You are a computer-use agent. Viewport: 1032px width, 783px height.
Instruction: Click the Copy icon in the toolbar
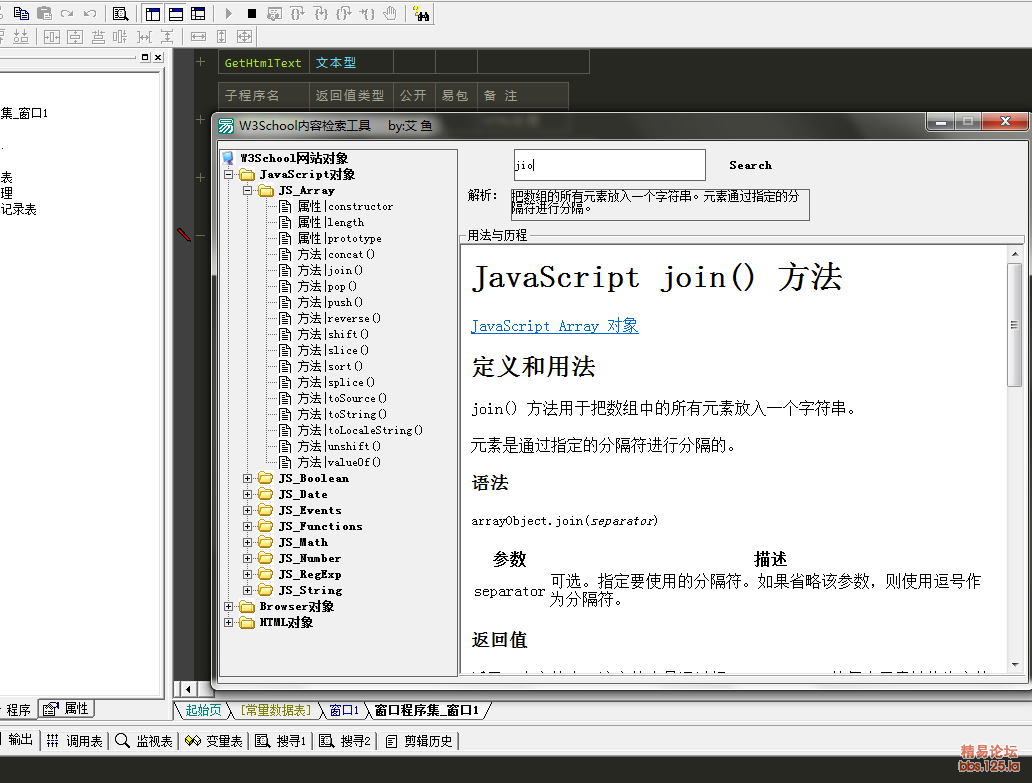[x=21, y=13]
